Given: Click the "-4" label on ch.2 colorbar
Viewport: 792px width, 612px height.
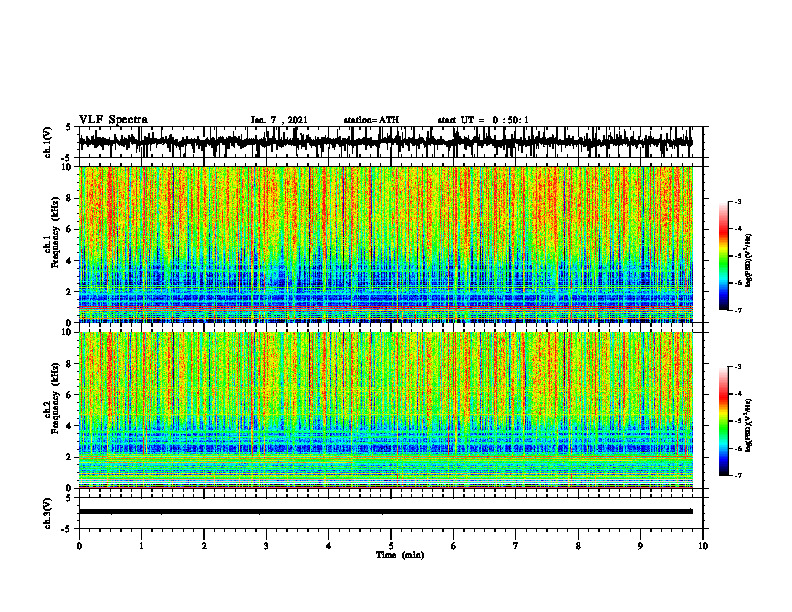Looking at the screenshot, I should (738, 394).
